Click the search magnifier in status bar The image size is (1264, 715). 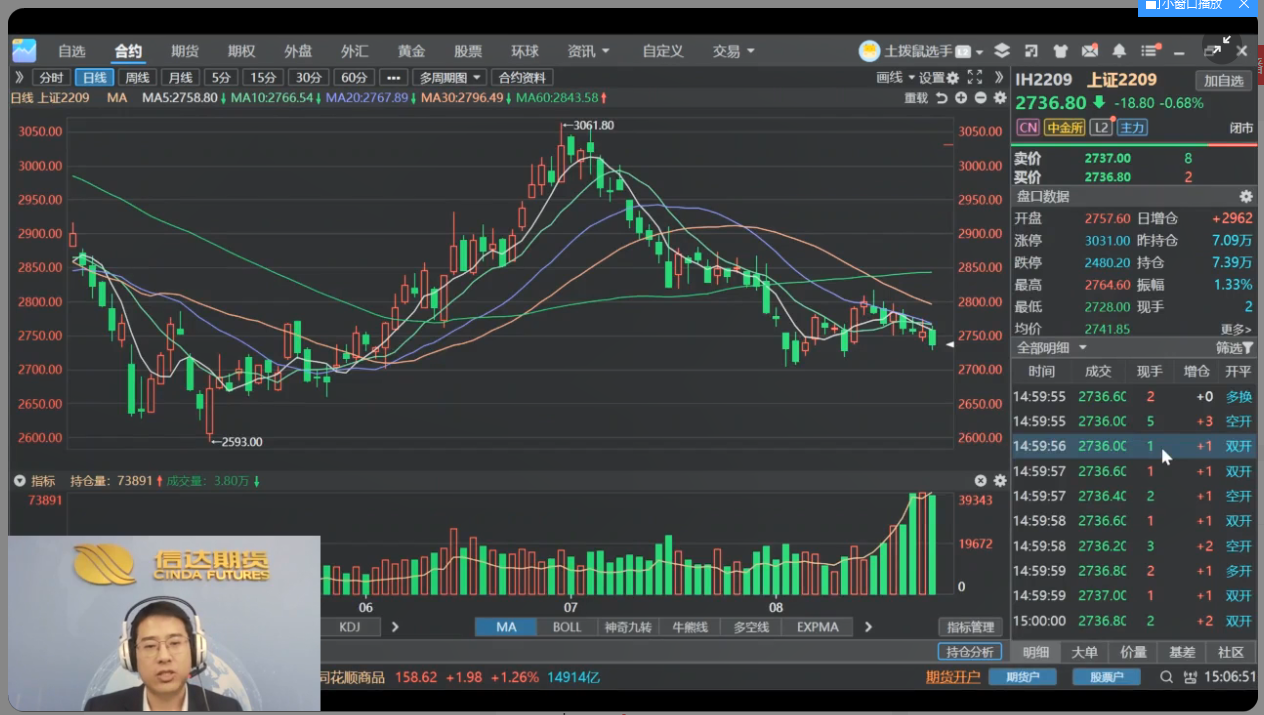(x=1166, y=678)
